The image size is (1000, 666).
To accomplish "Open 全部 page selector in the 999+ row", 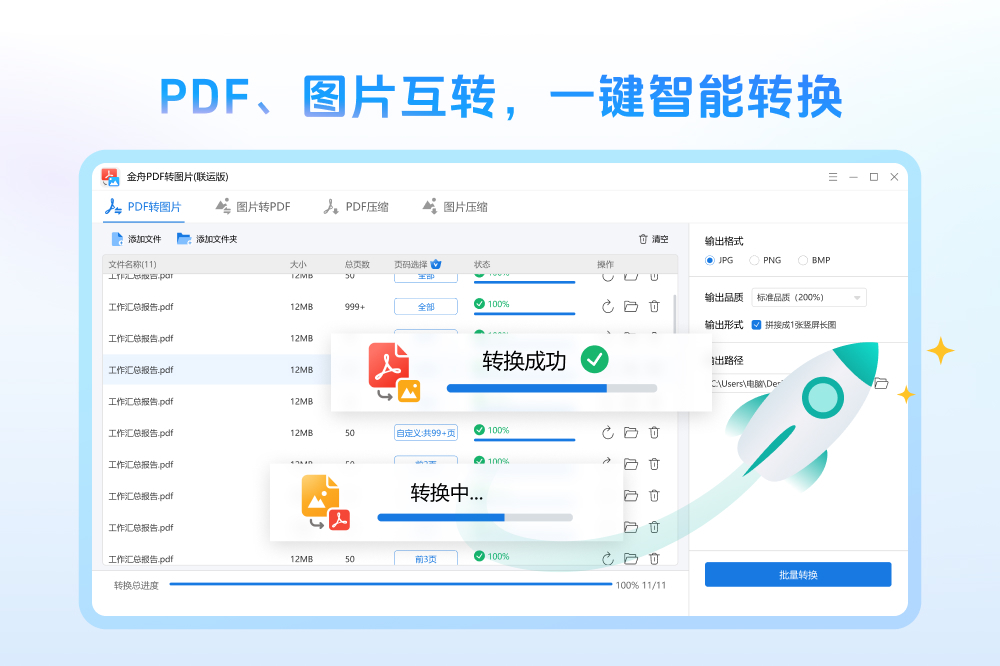I will click(425, 307).
